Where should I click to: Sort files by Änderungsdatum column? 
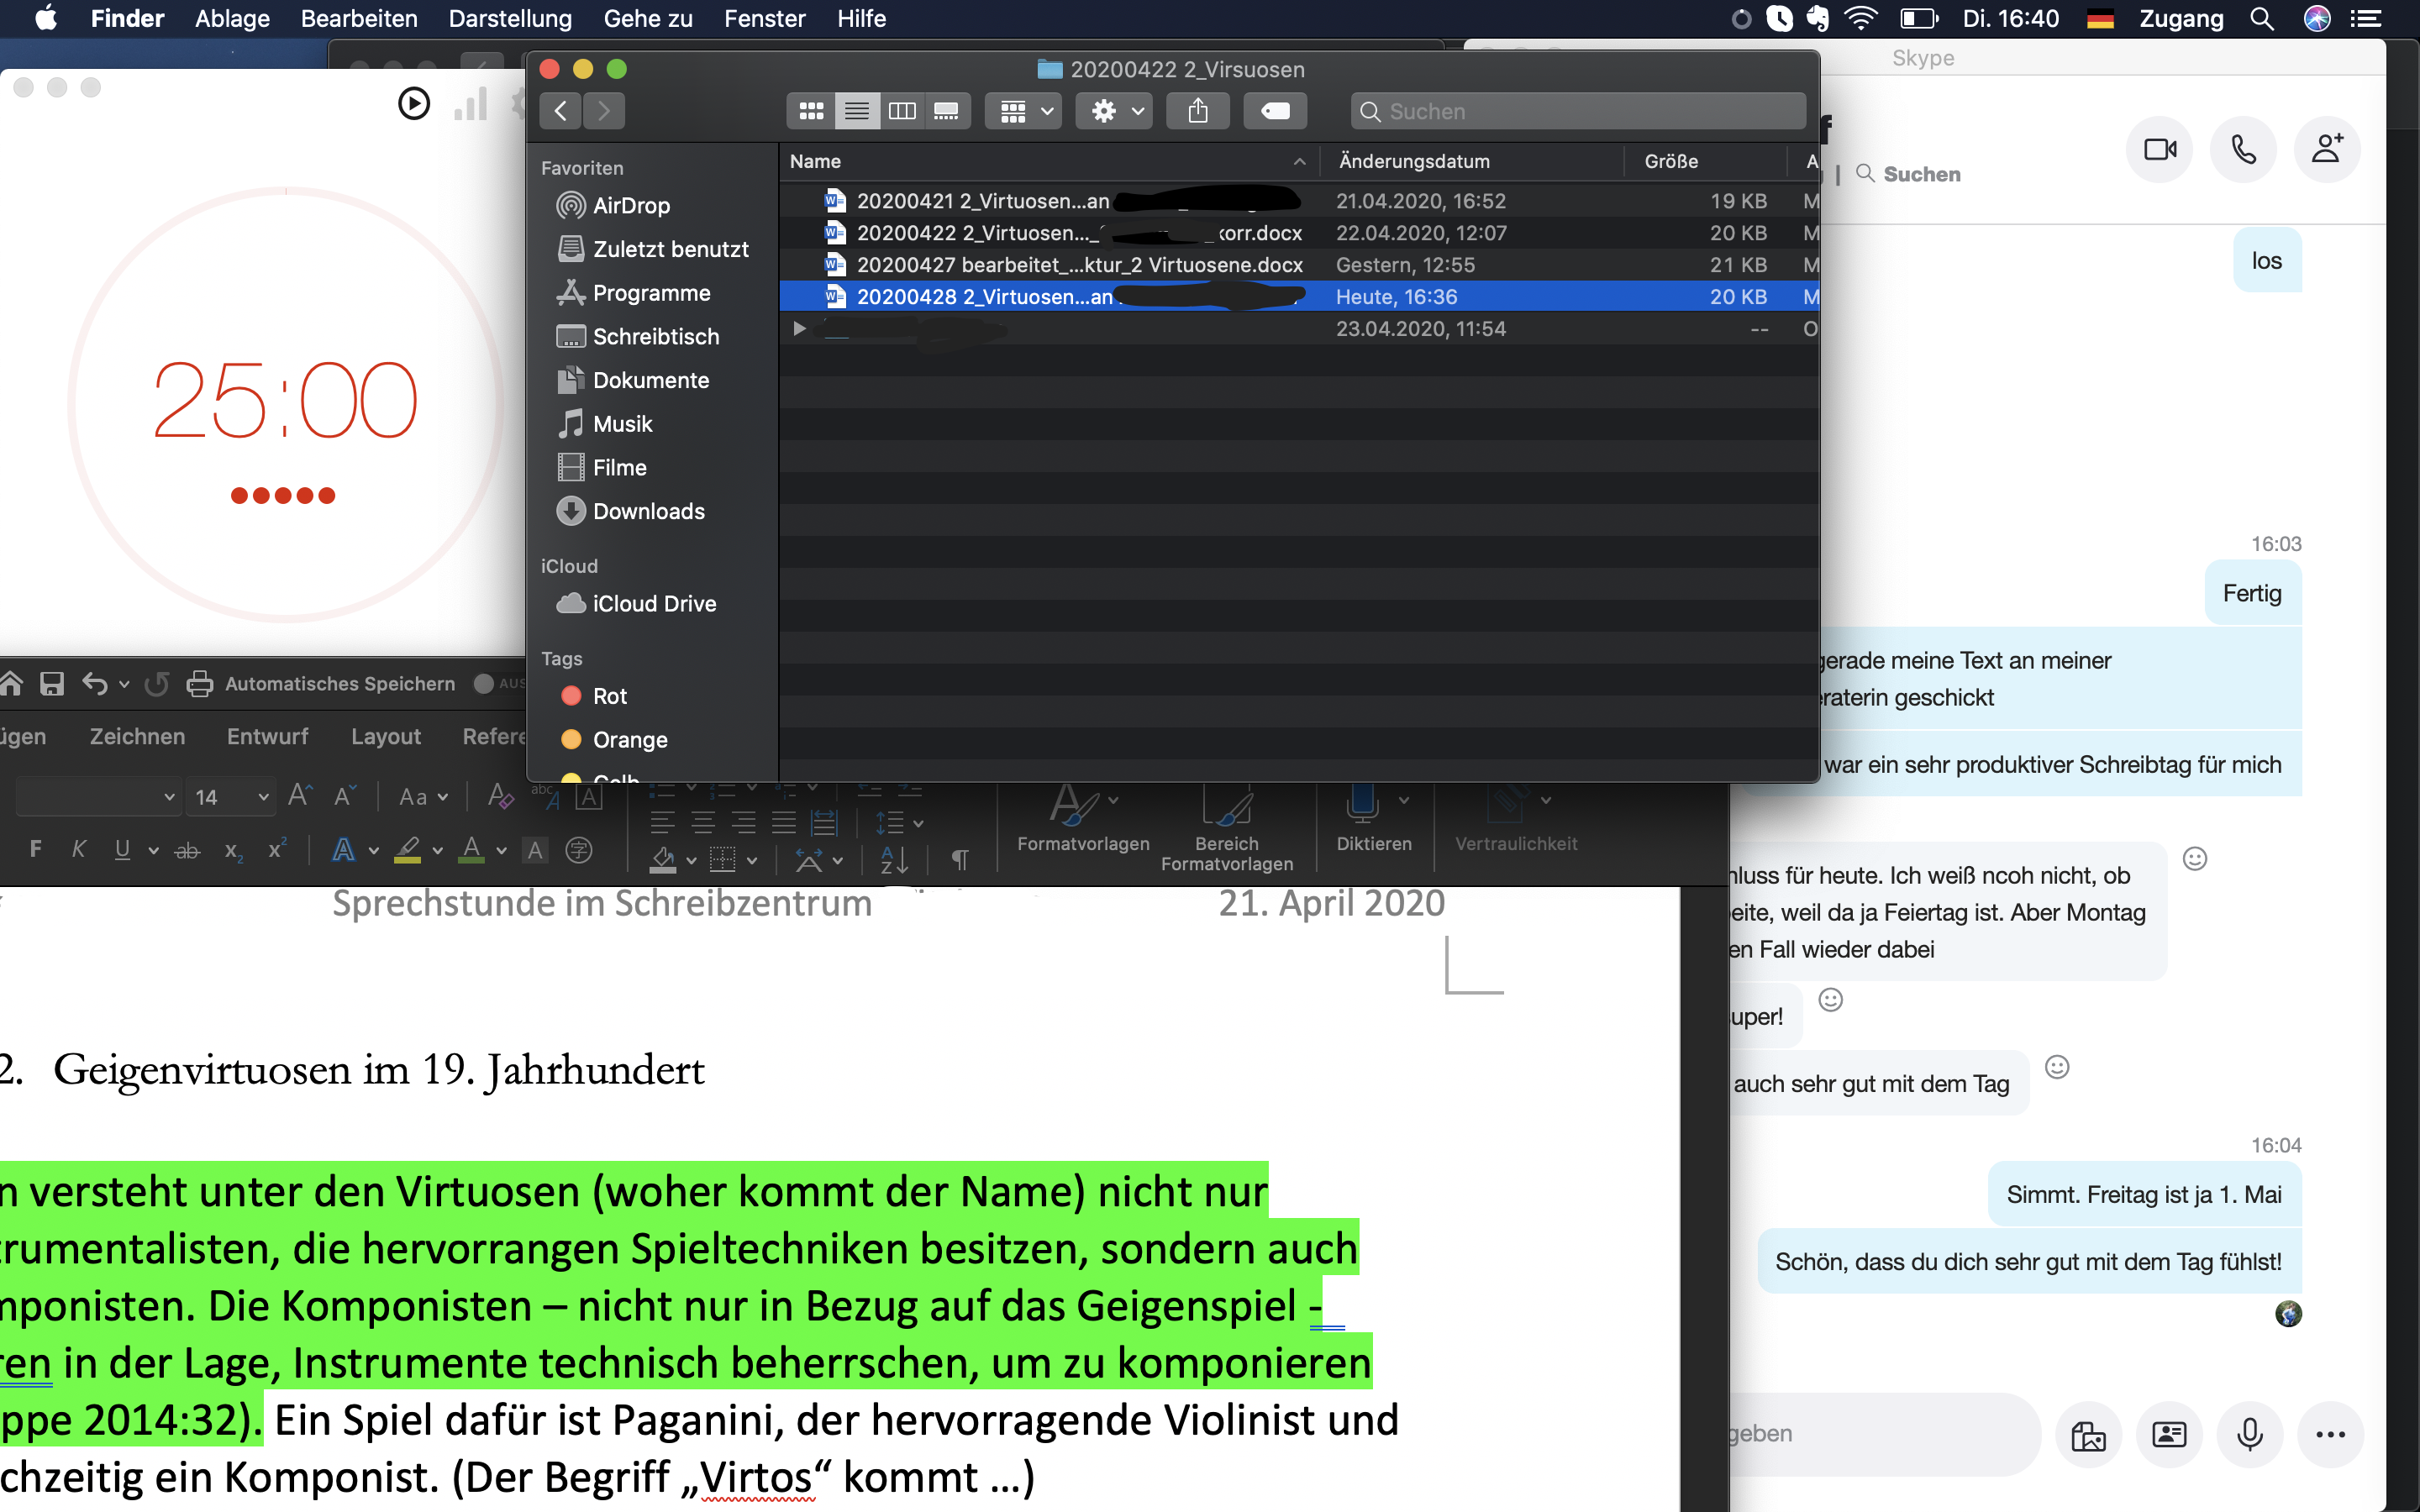click(x=1472, y=161)
